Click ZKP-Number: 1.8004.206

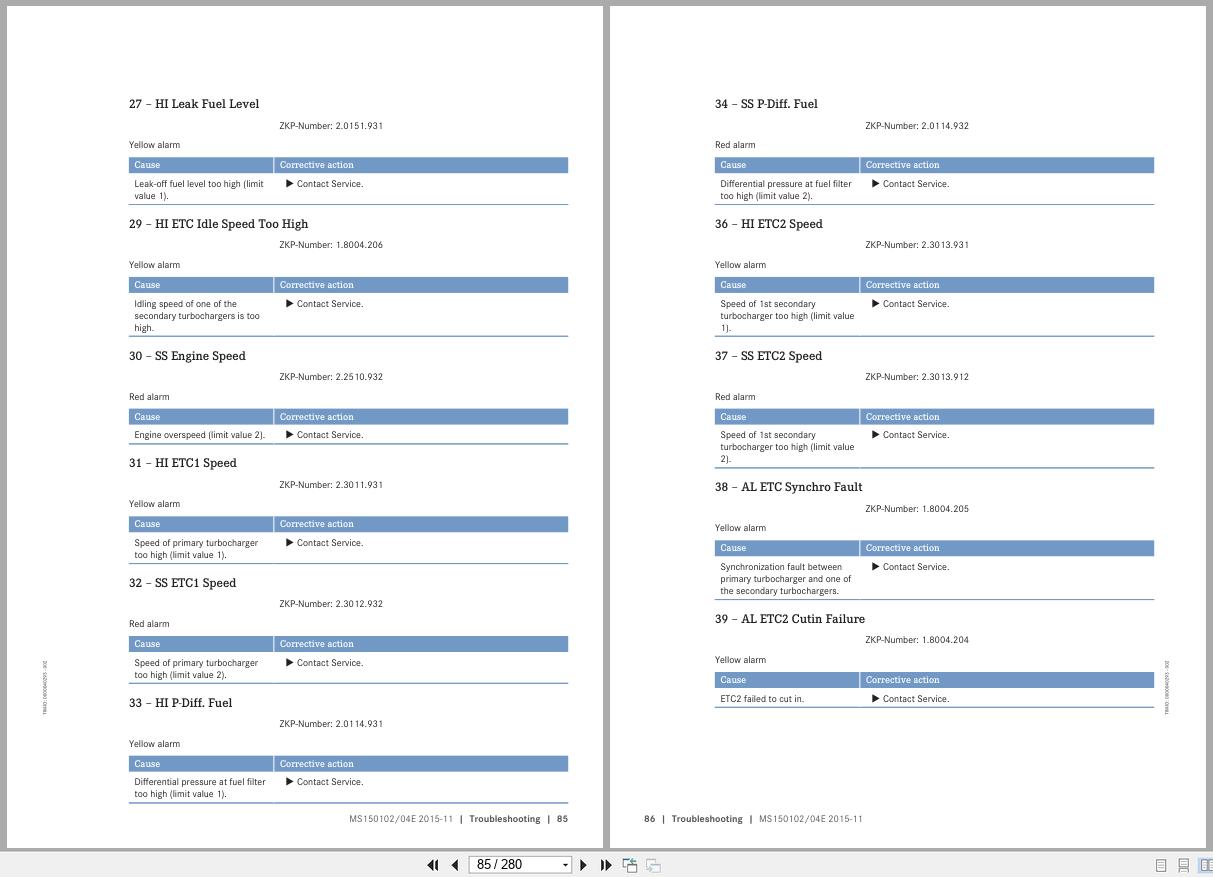click(x=331, y=245)
